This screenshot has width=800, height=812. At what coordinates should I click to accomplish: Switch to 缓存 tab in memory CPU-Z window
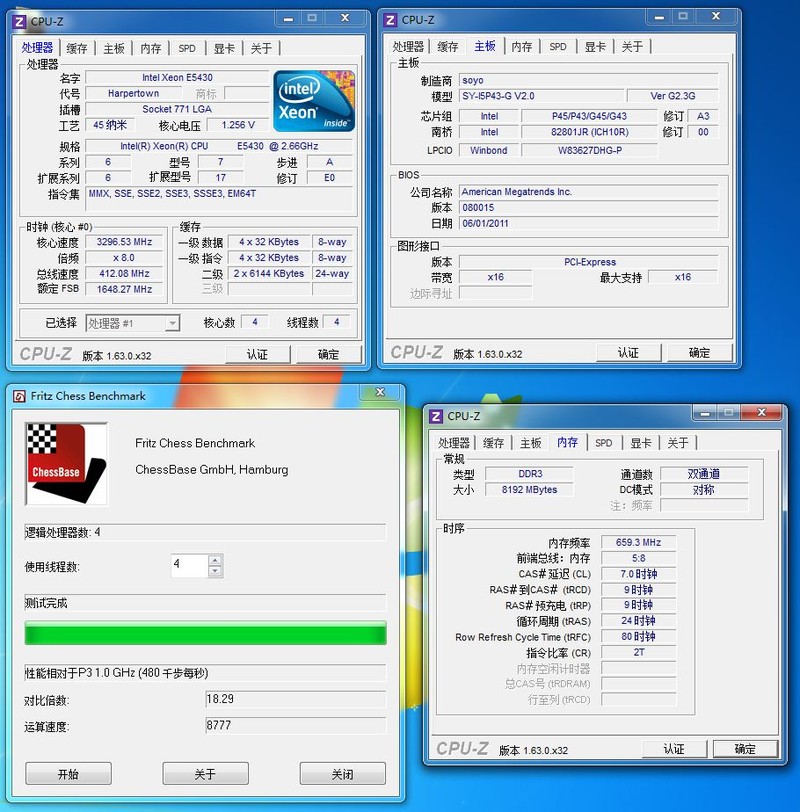click(493, 443)
